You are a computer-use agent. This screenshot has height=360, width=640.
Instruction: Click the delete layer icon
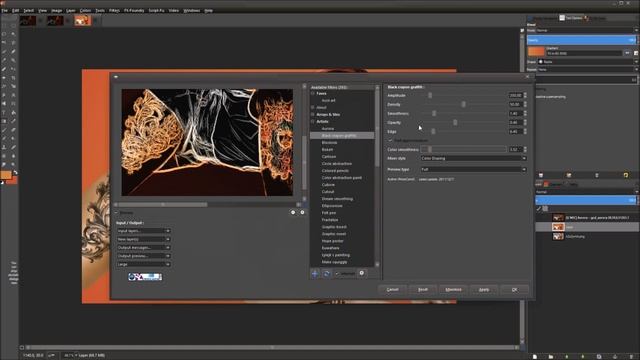click(x=631, y=356)
